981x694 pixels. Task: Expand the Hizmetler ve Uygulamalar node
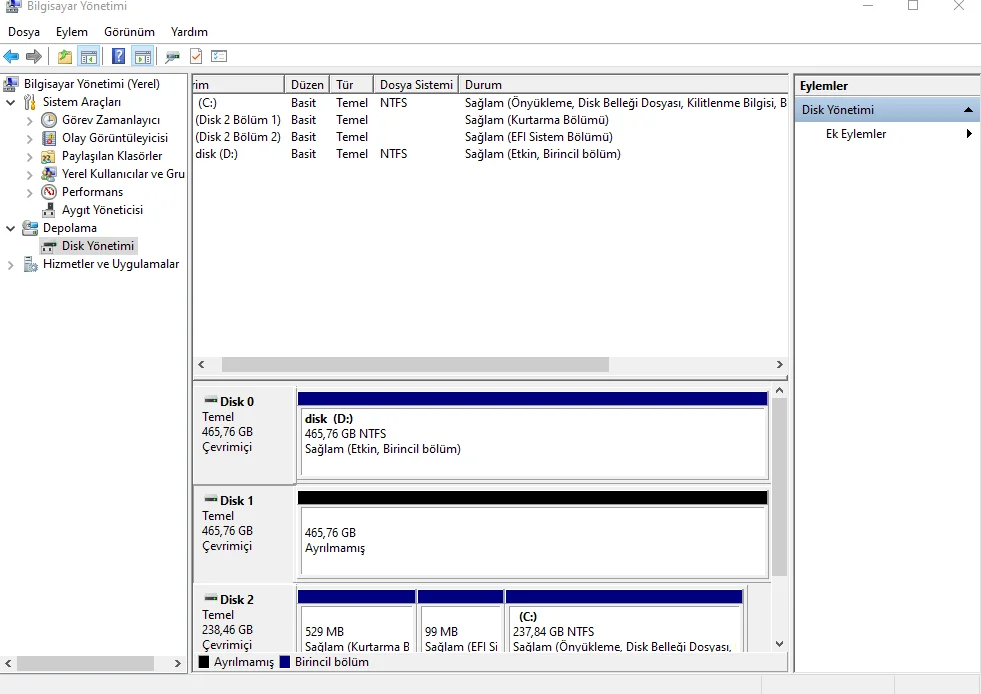[x=10, y=265]
